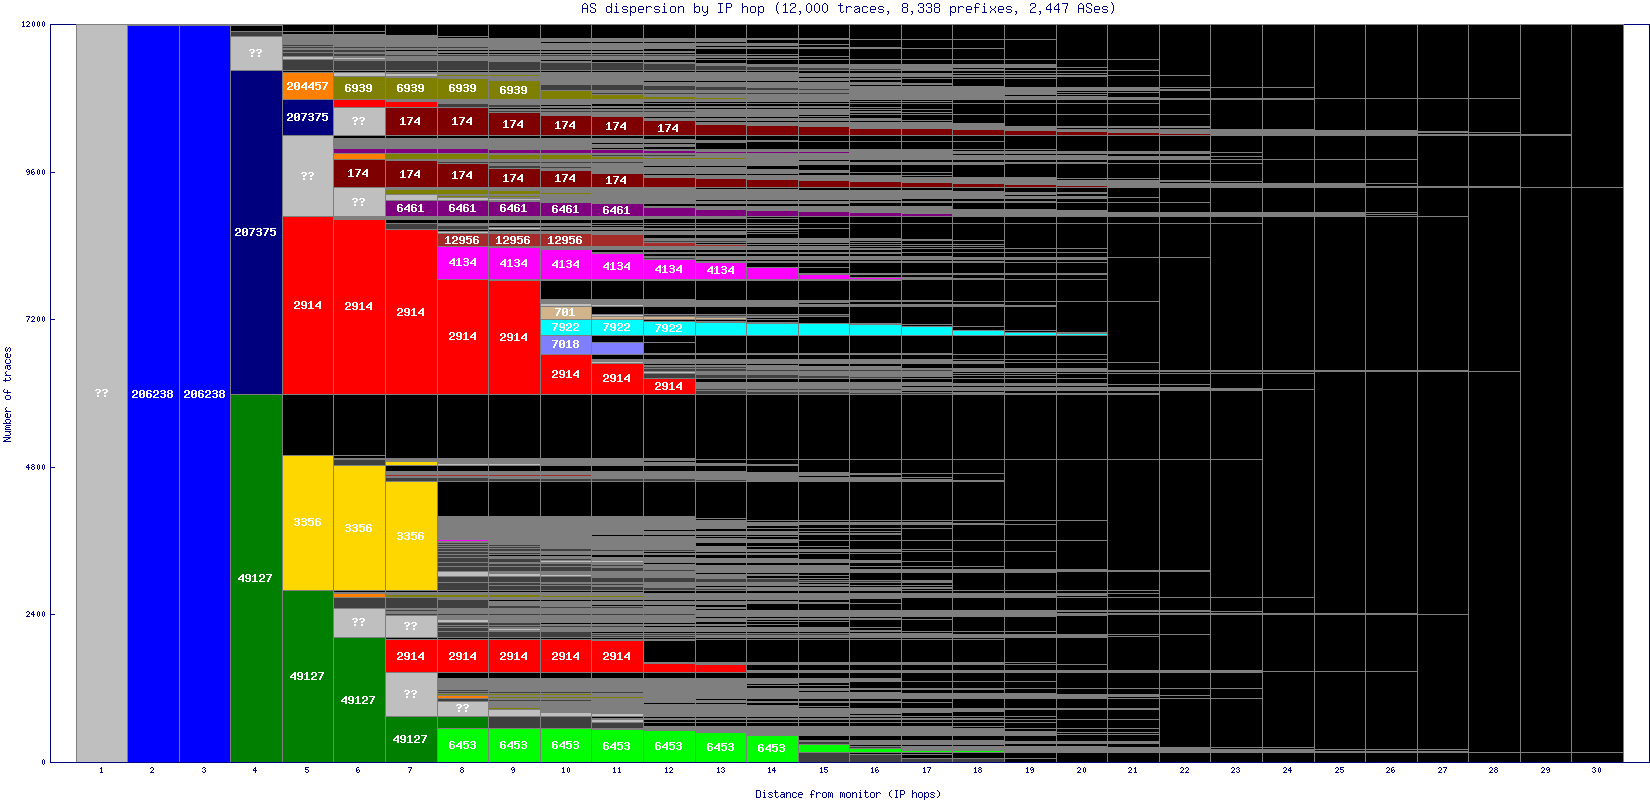1650x800 pixels.
Task: Click the x-axis tick label 20
Action: [x=1081, y=770]
